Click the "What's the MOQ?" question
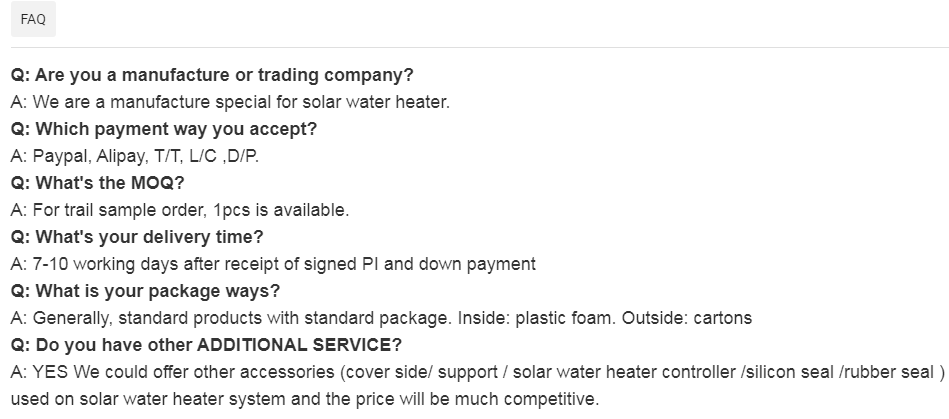The image size is (949, 419). 97,183
